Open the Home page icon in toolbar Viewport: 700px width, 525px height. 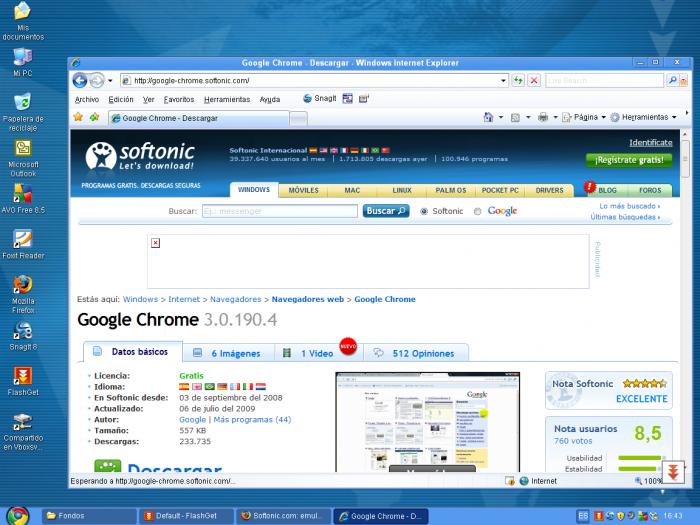click(x=488, y=117)
